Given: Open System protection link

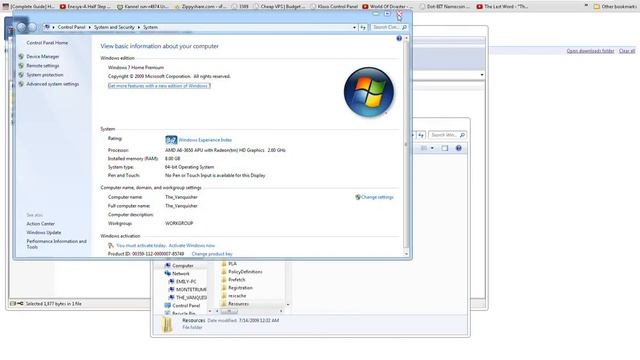Looking at the screenshot, I should 45,75.
